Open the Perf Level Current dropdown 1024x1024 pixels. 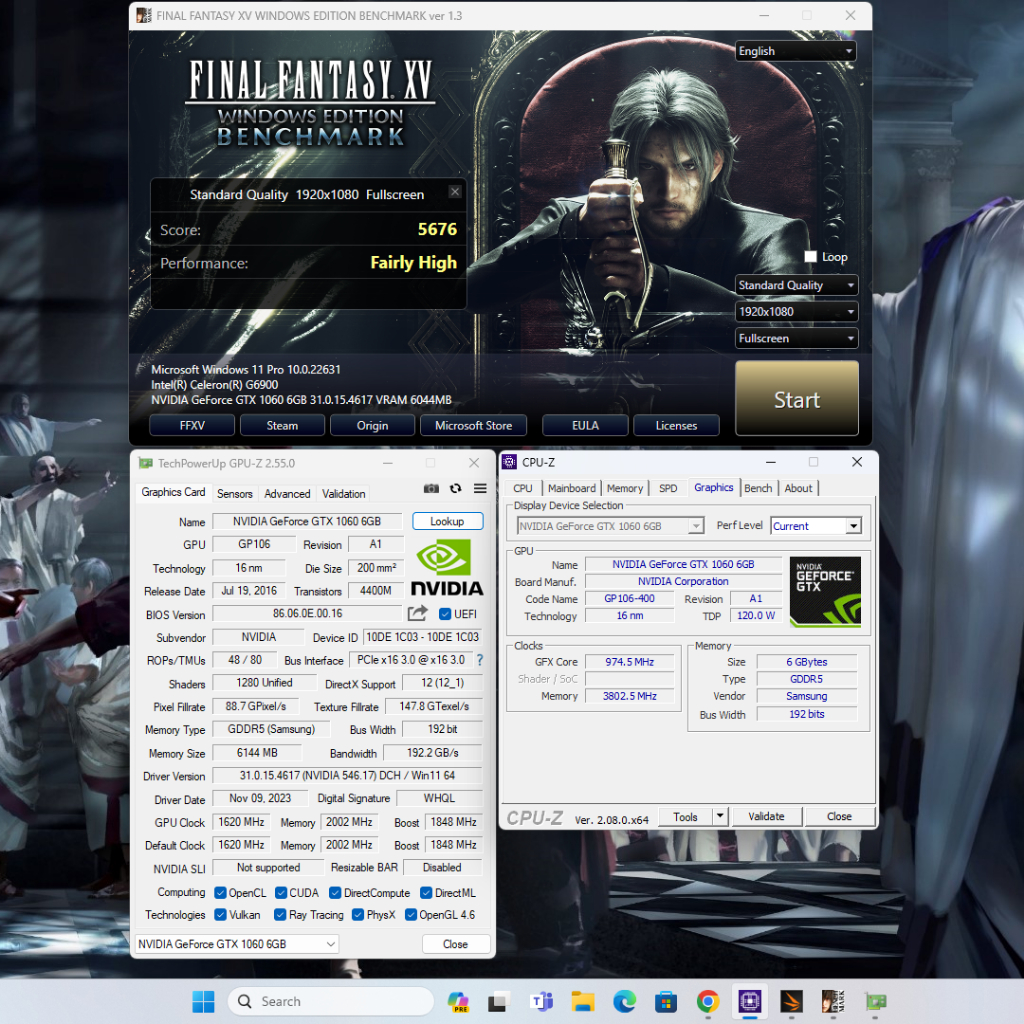click(x=815, y=526)
